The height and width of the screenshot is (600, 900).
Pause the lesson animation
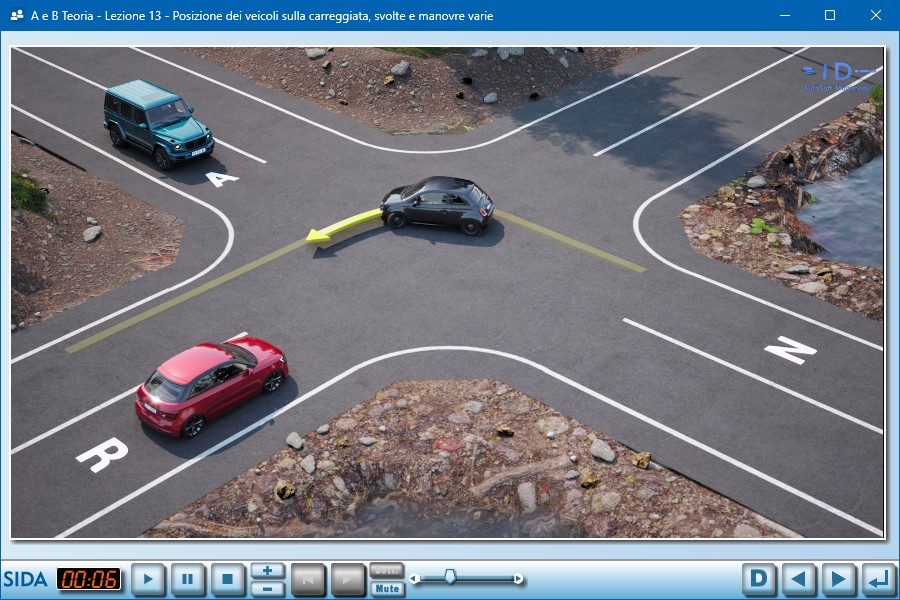click(x=188, y=579)
